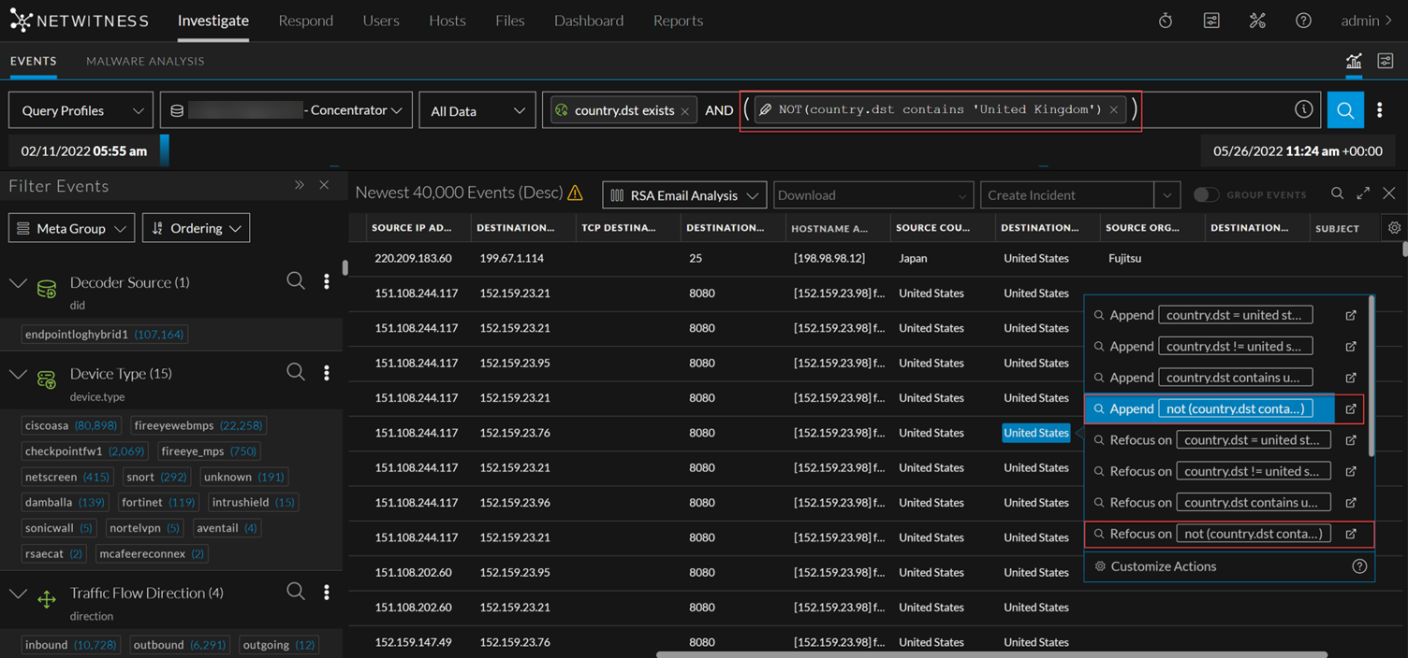This screenshot has height=658, width=1408.
Task: Click the horizontal scrollbar under events table
Action: pos(990,654)
